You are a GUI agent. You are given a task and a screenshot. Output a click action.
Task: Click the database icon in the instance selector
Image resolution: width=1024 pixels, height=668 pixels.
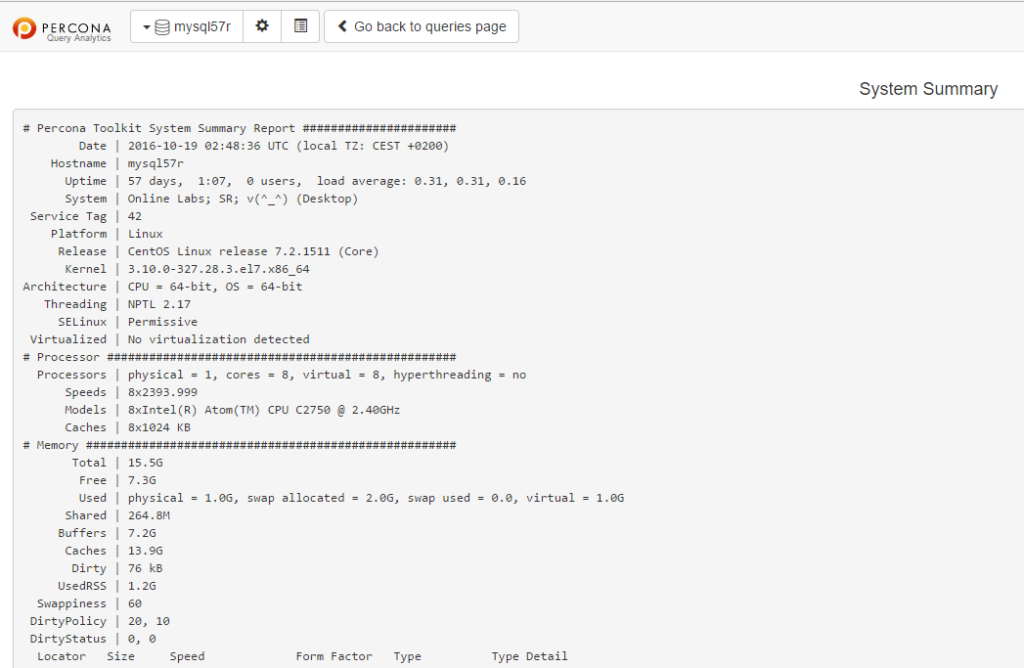coord(162,26)
